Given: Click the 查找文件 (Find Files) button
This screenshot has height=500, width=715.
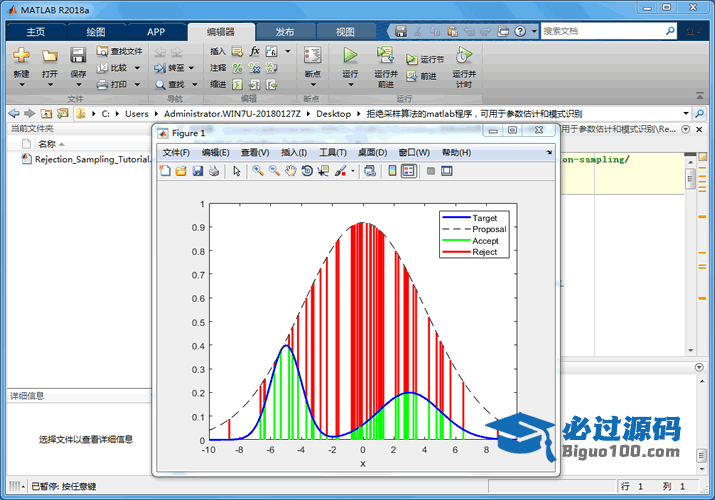Looking at the screenshot, I should click(x=119, y=51).
